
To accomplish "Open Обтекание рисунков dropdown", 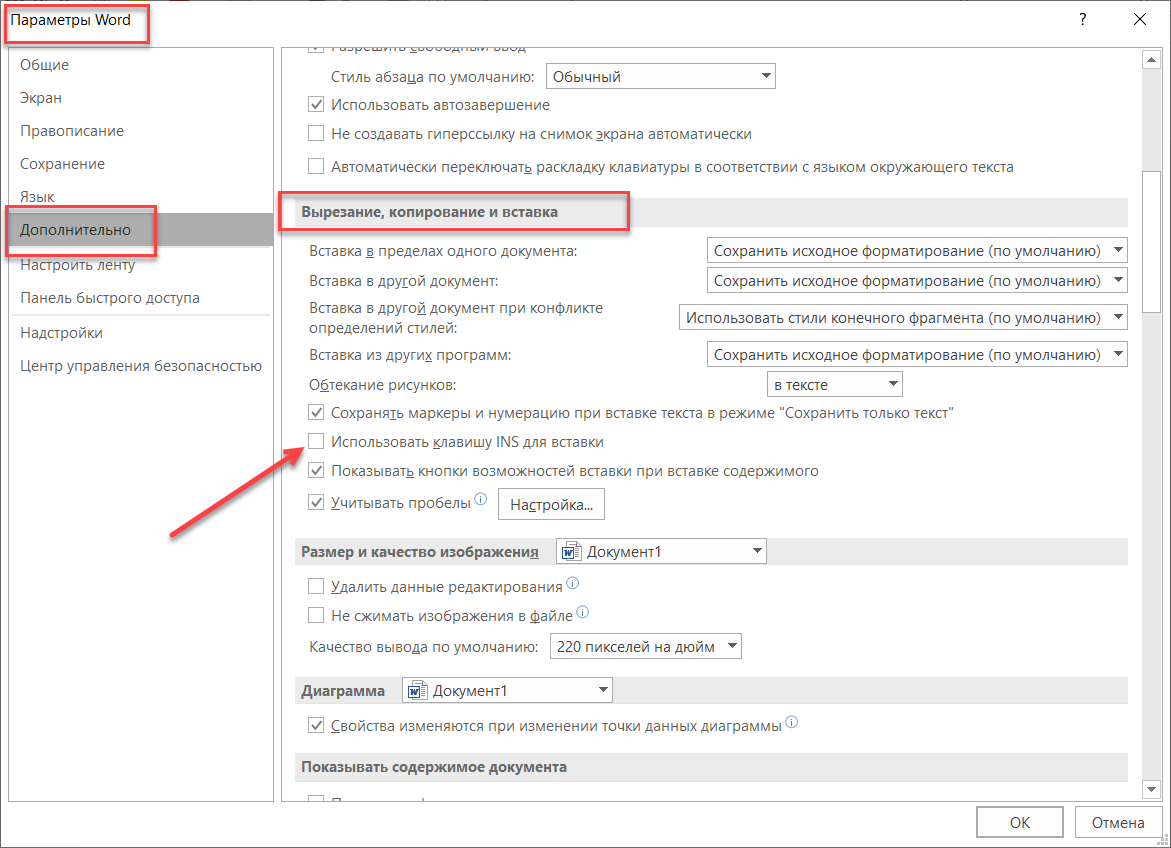I will (x=835, y=384).
